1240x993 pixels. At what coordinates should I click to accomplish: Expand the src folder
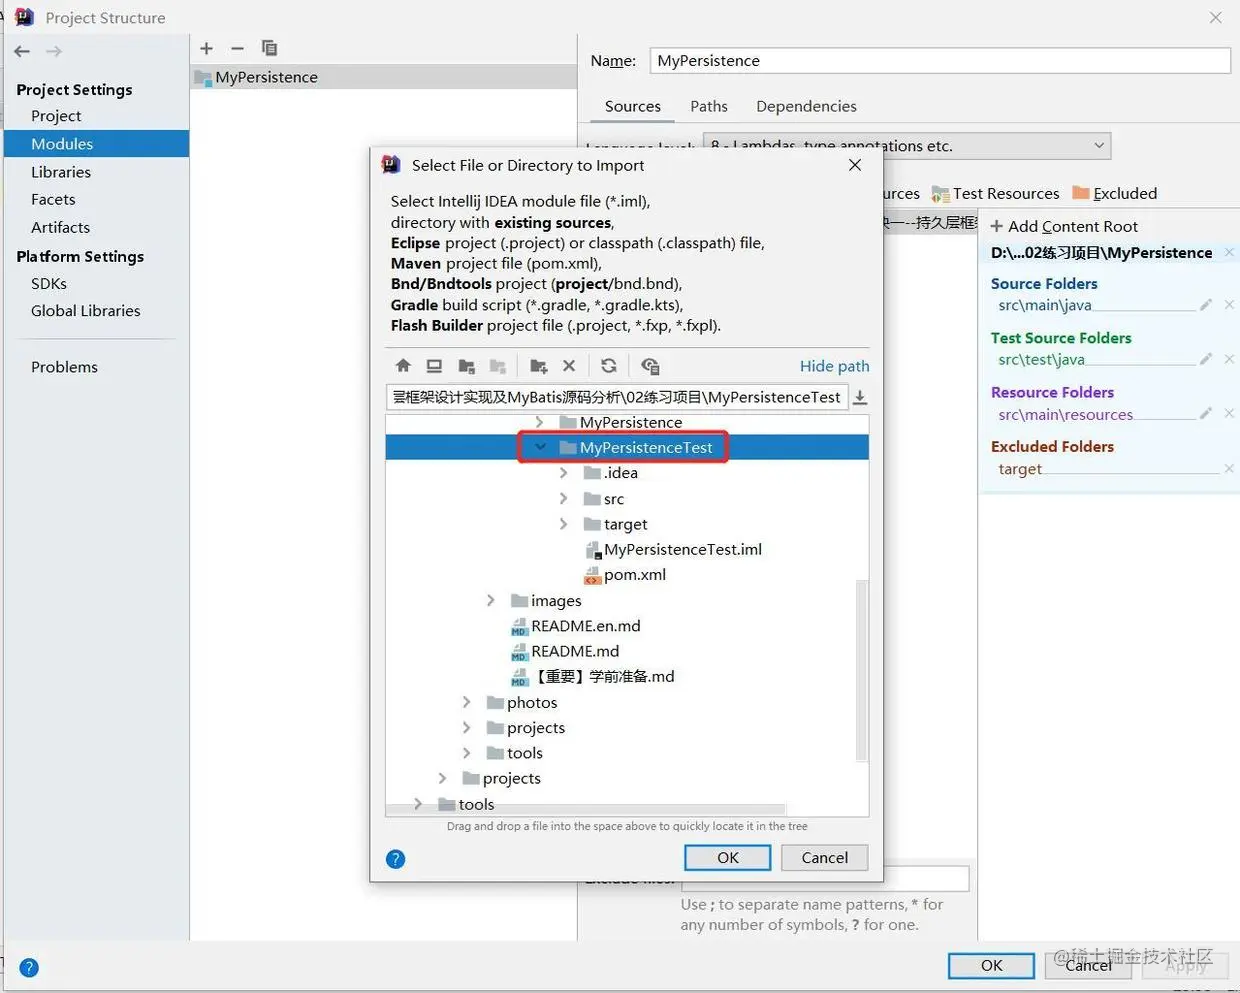pos(564,498)
